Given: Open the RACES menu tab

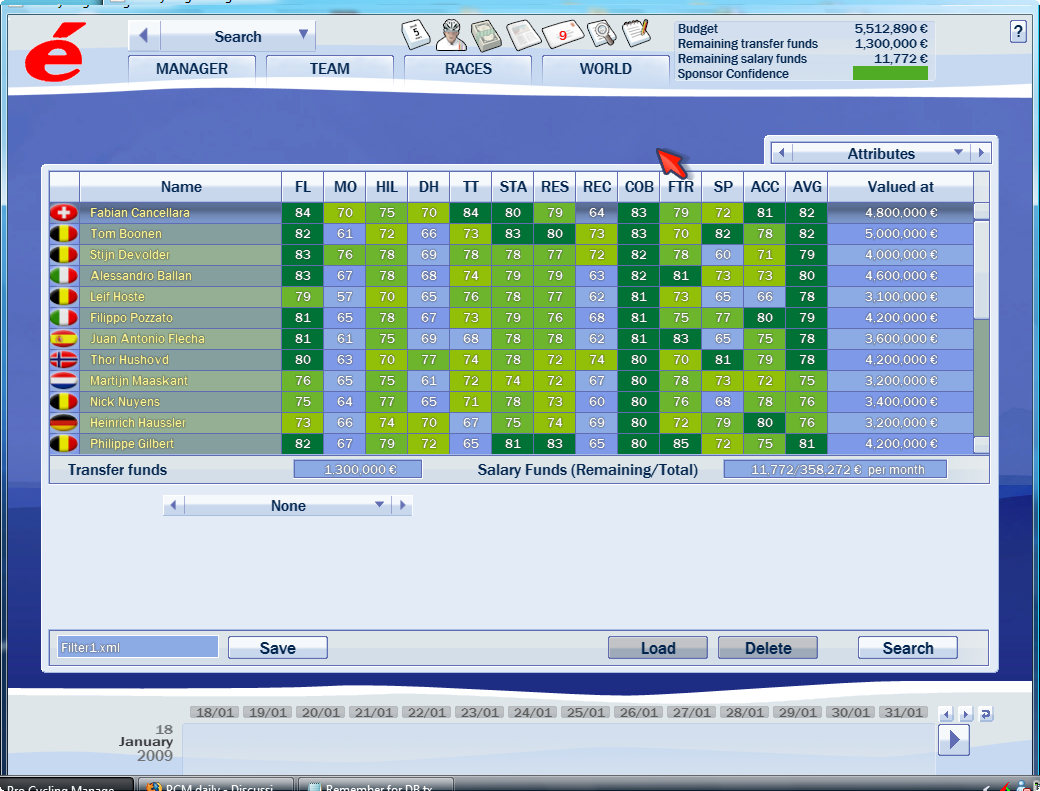Looking at the screenshot, I should 468,69.
